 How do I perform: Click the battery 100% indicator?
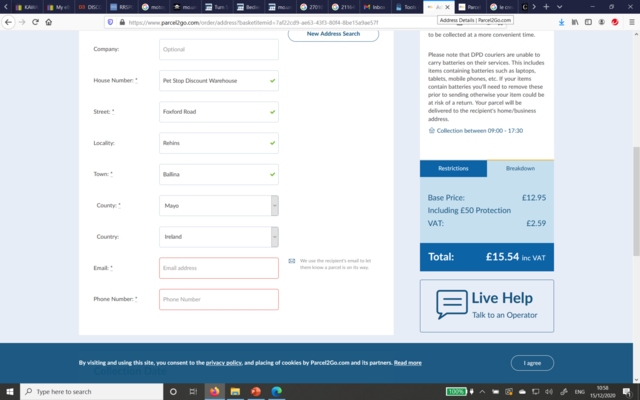point(456,391)
